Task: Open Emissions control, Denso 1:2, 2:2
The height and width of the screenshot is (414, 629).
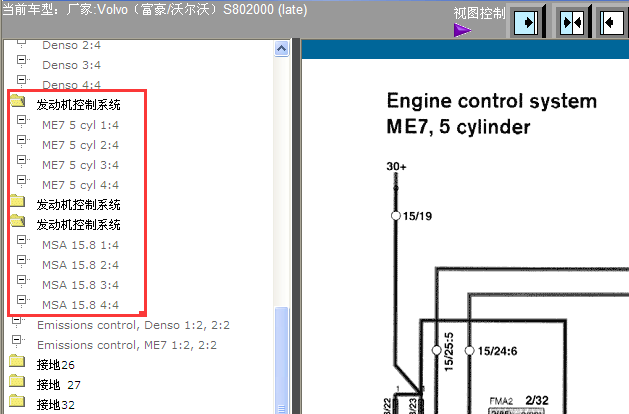Action: click(133, 325)
